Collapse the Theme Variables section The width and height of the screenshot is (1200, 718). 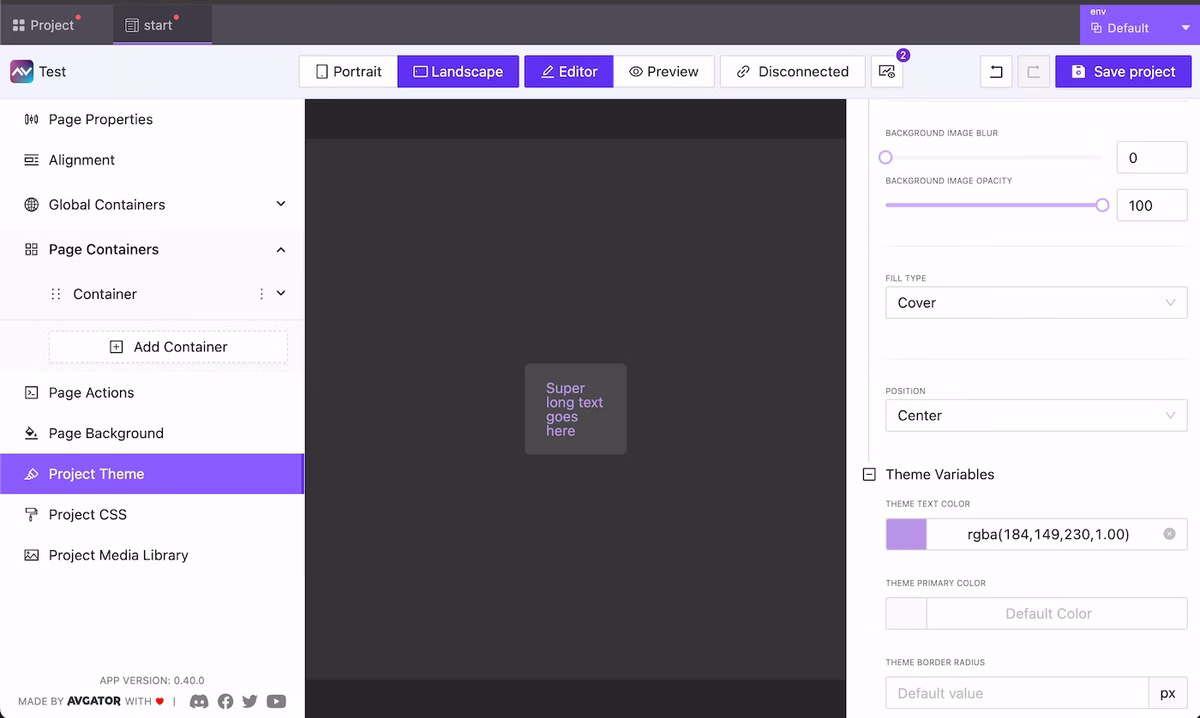click(869, 474)
